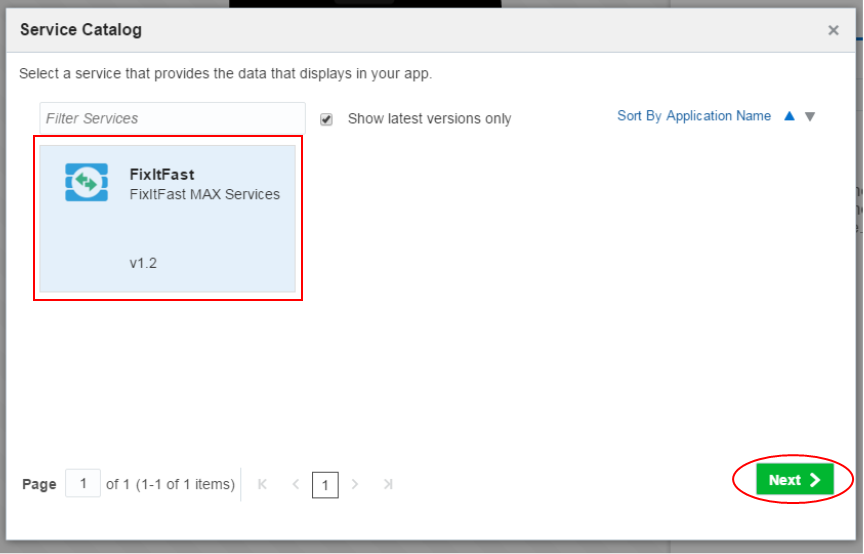Click the 'Show latest versions only' label
This screenshot has height=554, width=864.
429,119
